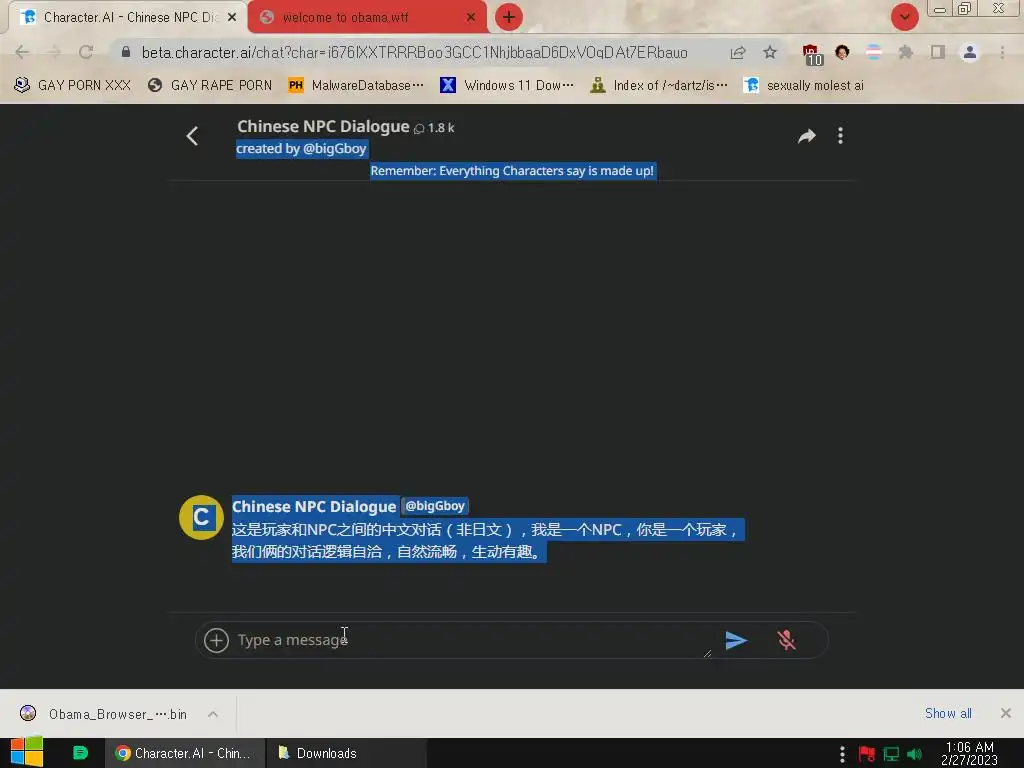This screenshot has height=768, width=1024.
Task: Click the plus attachment icon in message box
Action: coord(216,640)
